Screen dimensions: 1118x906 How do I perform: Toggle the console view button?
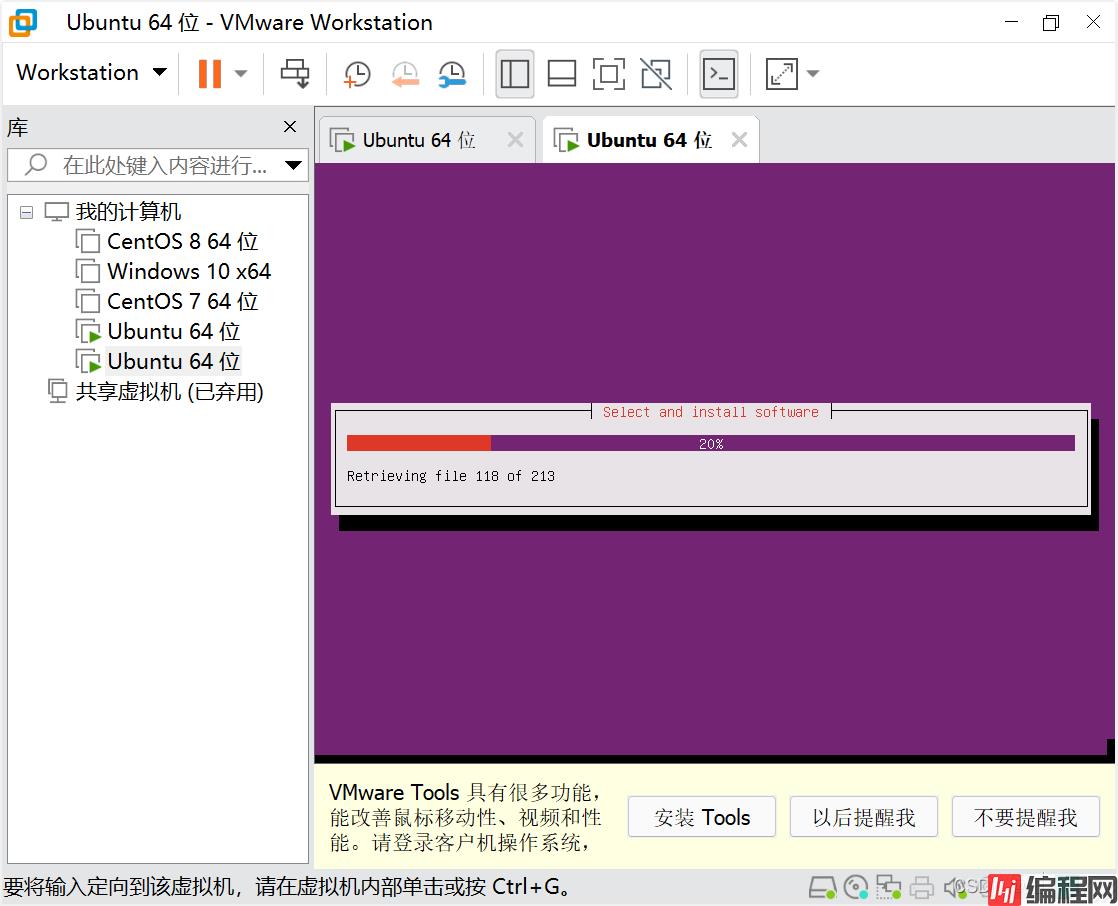tap(718, 73)
